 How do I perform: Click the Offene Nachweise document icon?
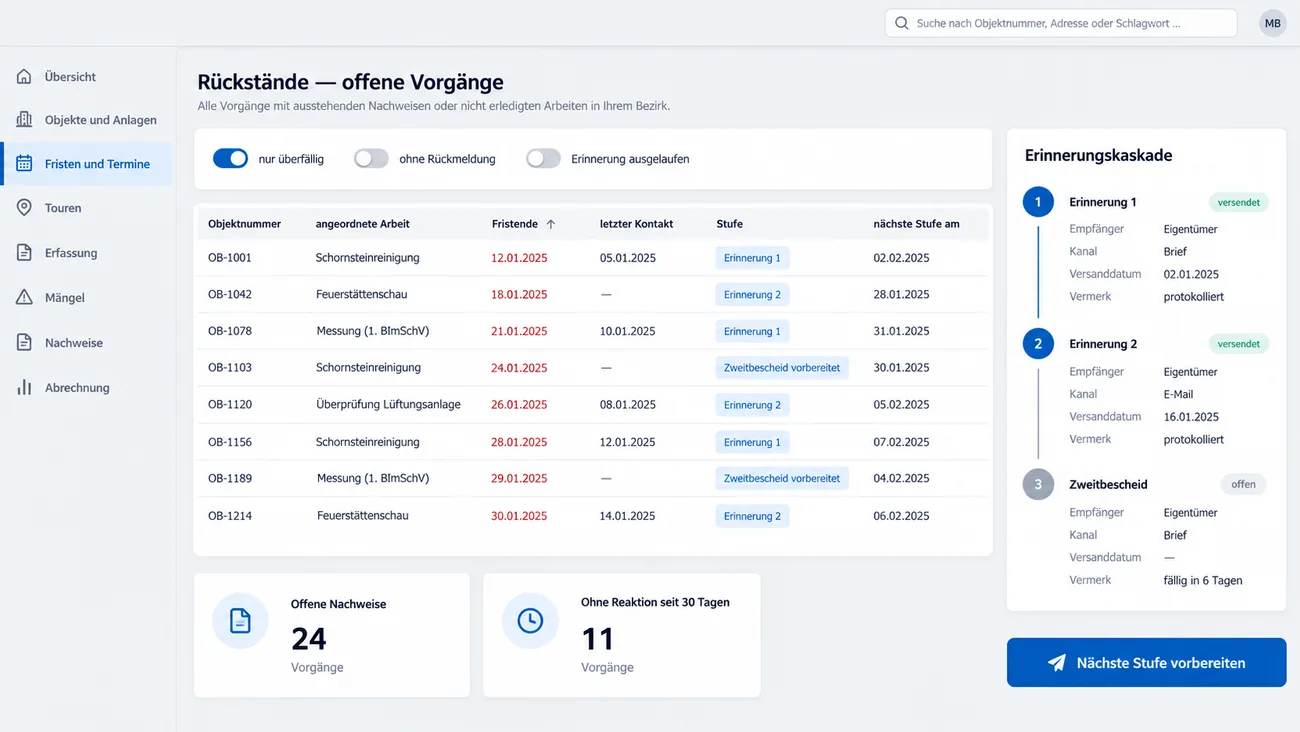pyautogui.click(x=240, y=621)
